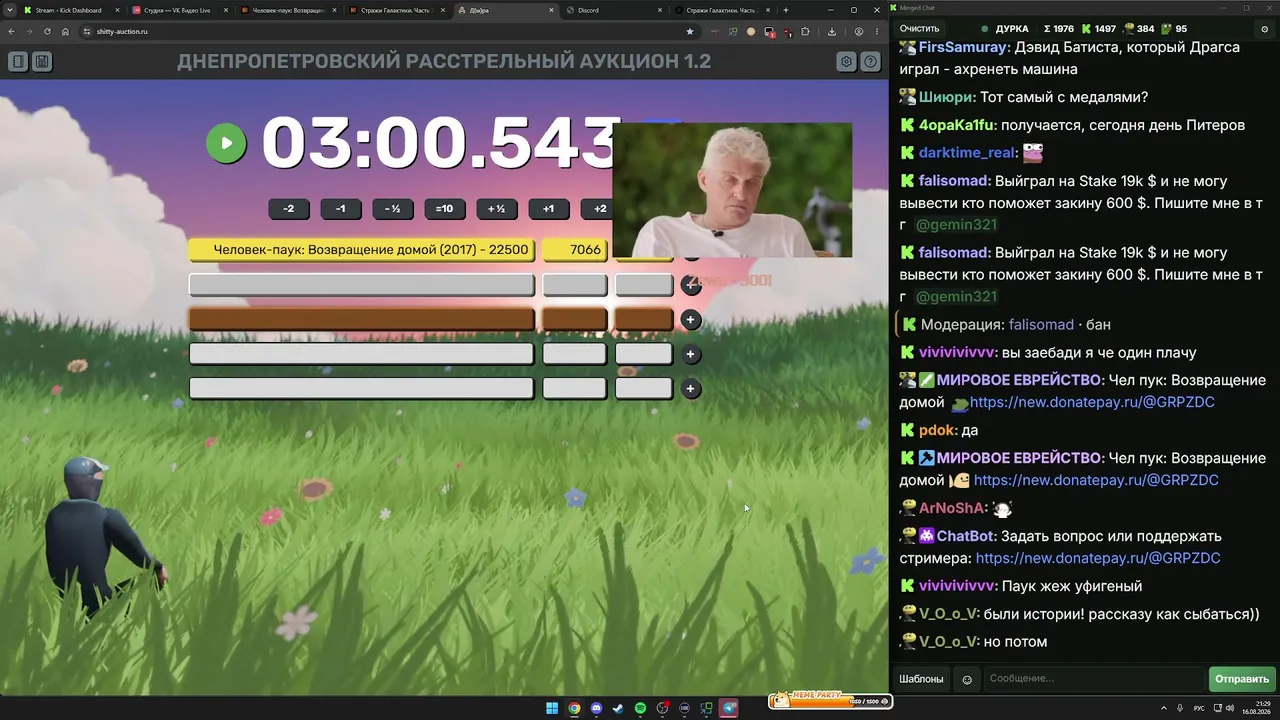Screen dimensions: 1280x720
Task: Click the 'Очистить' button in Merged Chat
Action: (x=919, y=29)
